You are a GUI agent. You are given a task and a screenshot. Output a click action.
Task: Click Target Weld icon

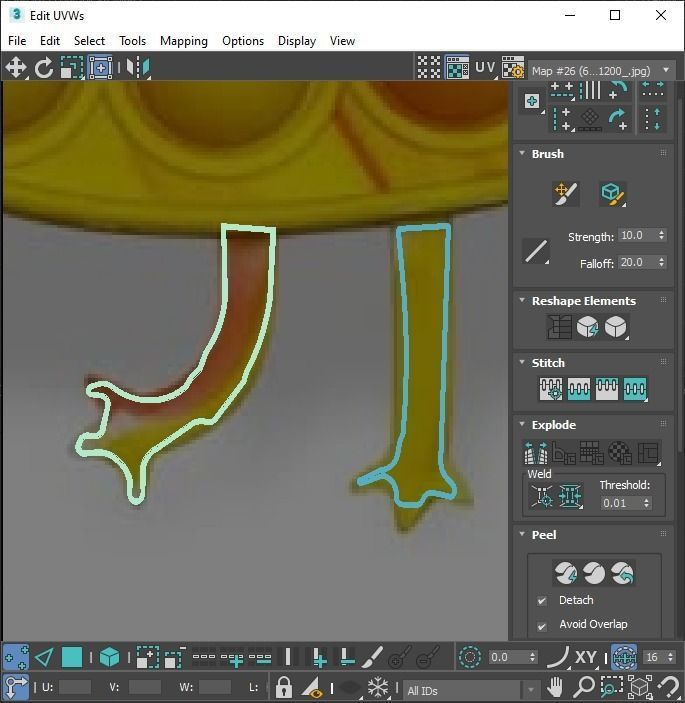pyautogui.click(x=542, y=496)
